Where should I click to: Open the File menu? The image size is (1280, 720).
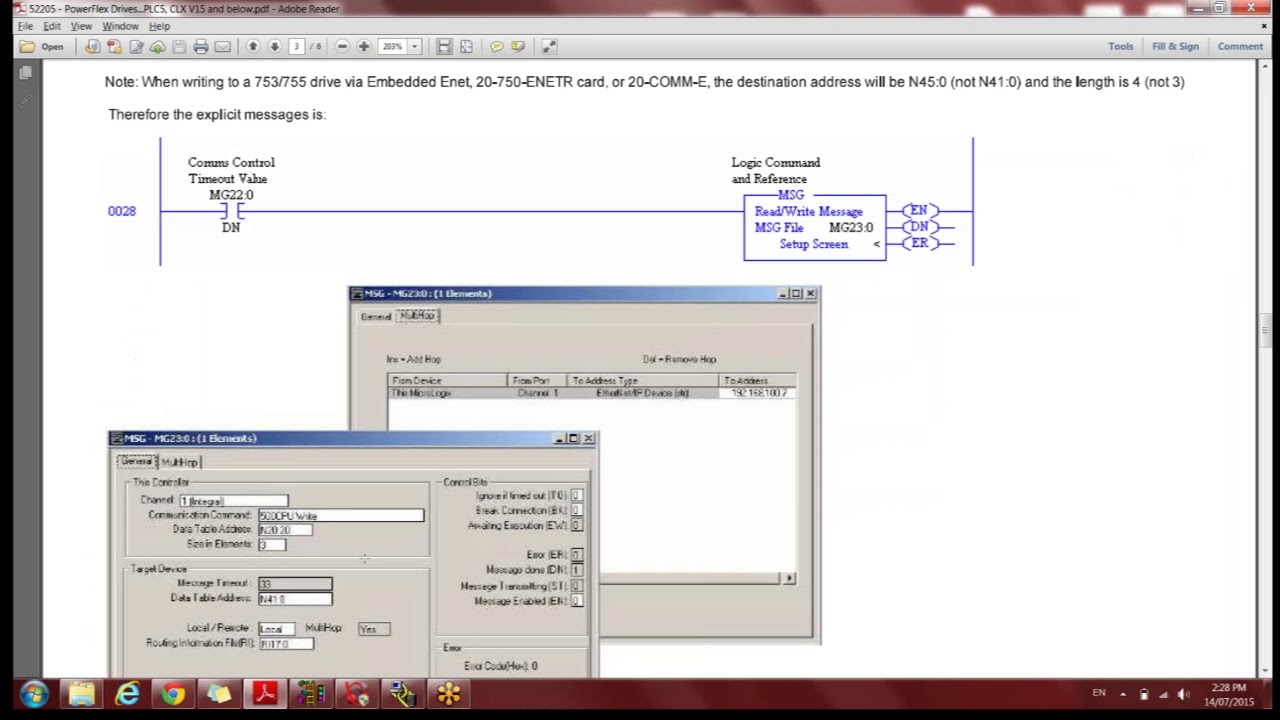pyautogui.click(x=25, y=26)
